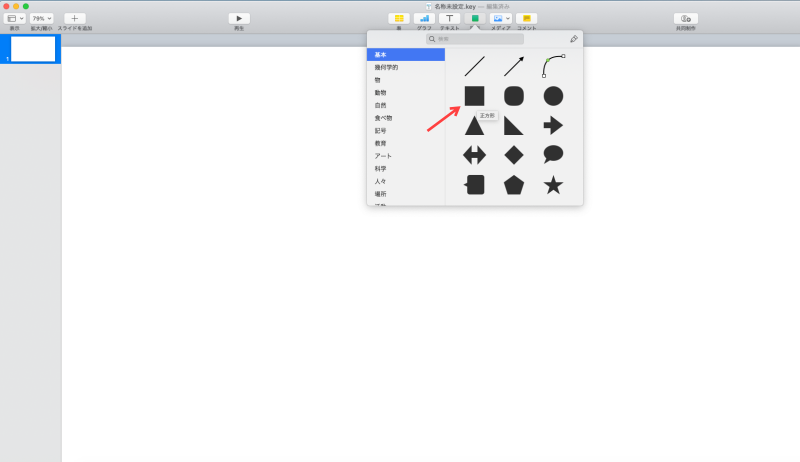Add the right triangle shape
Image resolution: width=800 pixels, height=462 pixels.
point(513,126)
